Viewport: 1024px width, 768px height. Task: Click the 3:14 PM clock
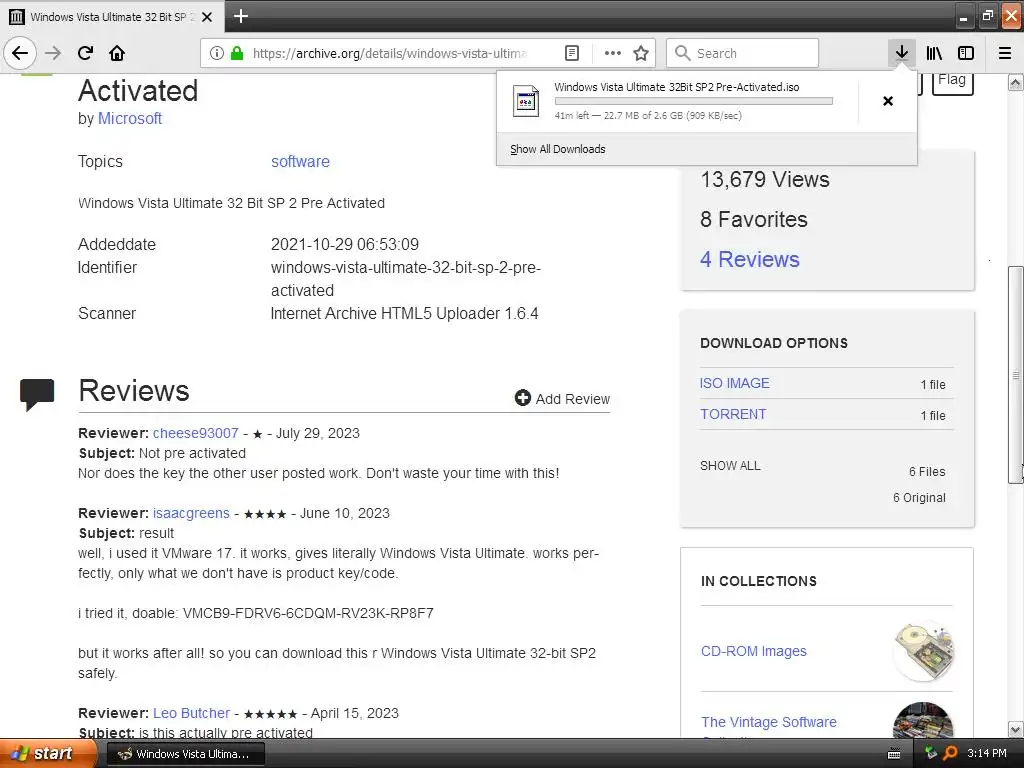pyautogui.click(x=987, y=753)
